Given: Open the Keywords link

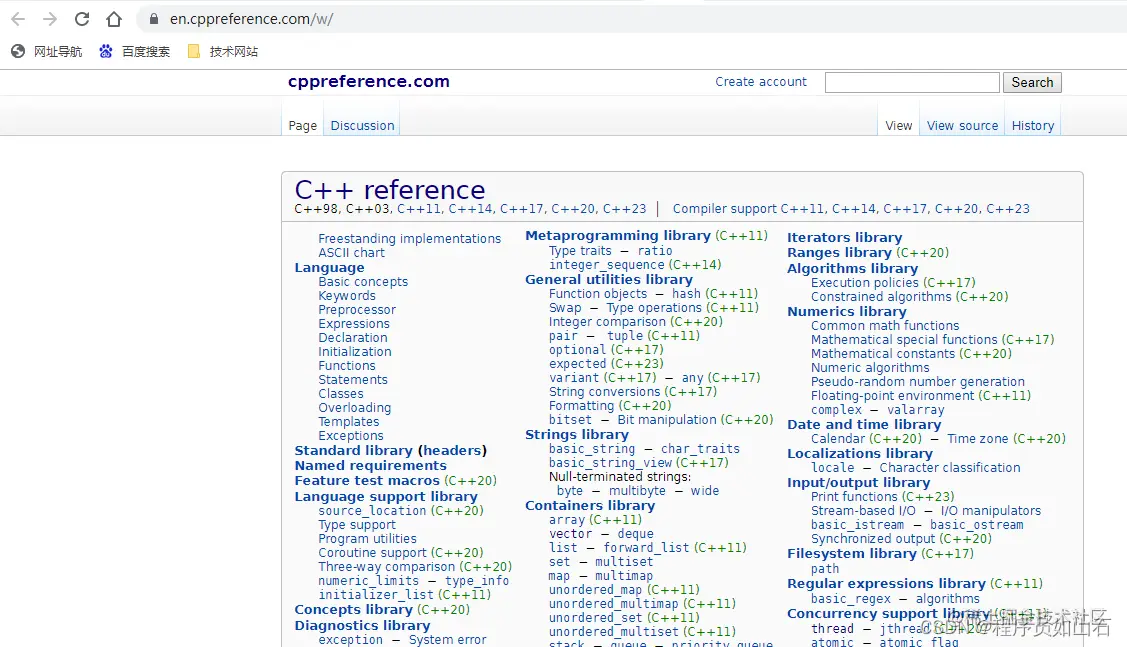Looking at the screenshot, I should 346,295.
